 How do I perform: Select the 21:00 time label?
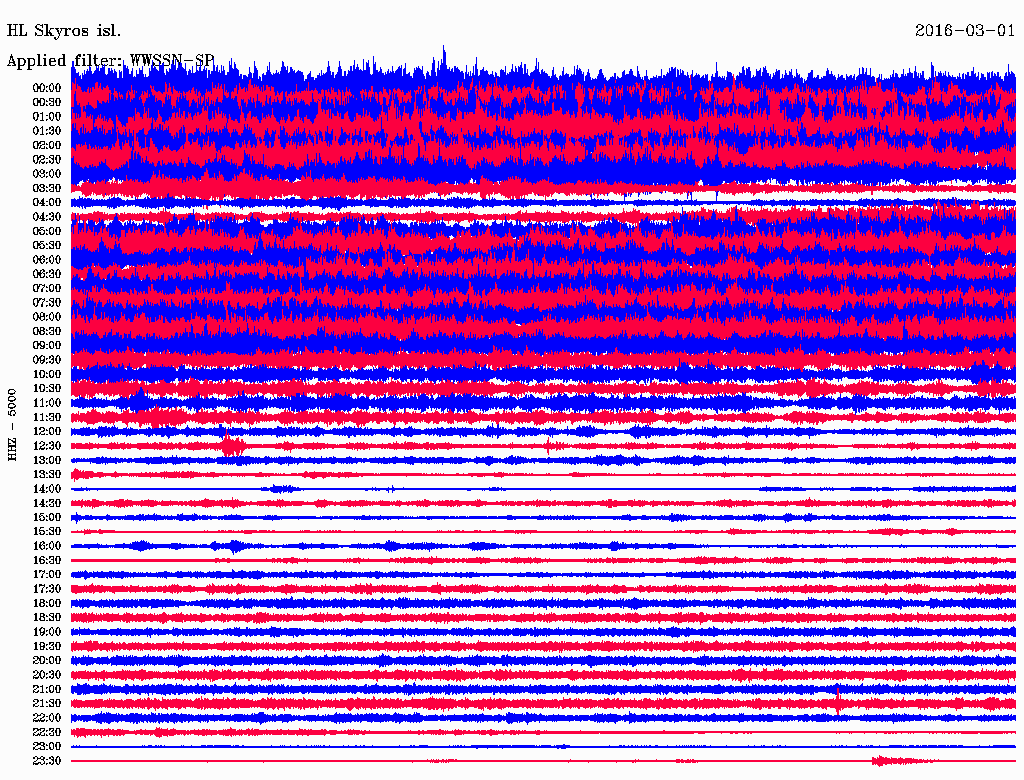coord(47,690)
